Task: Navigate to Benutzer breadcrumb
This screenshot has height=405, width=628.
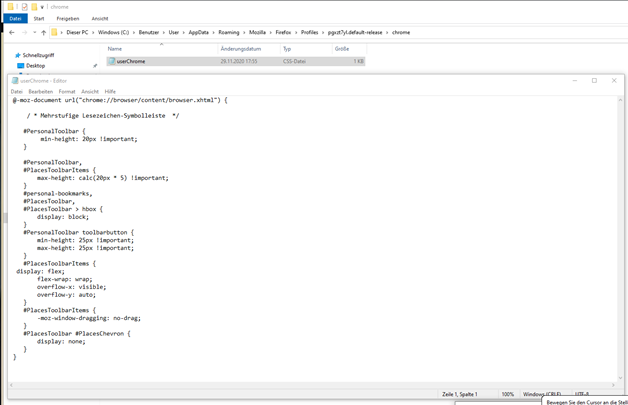Action: click(149, 32)
